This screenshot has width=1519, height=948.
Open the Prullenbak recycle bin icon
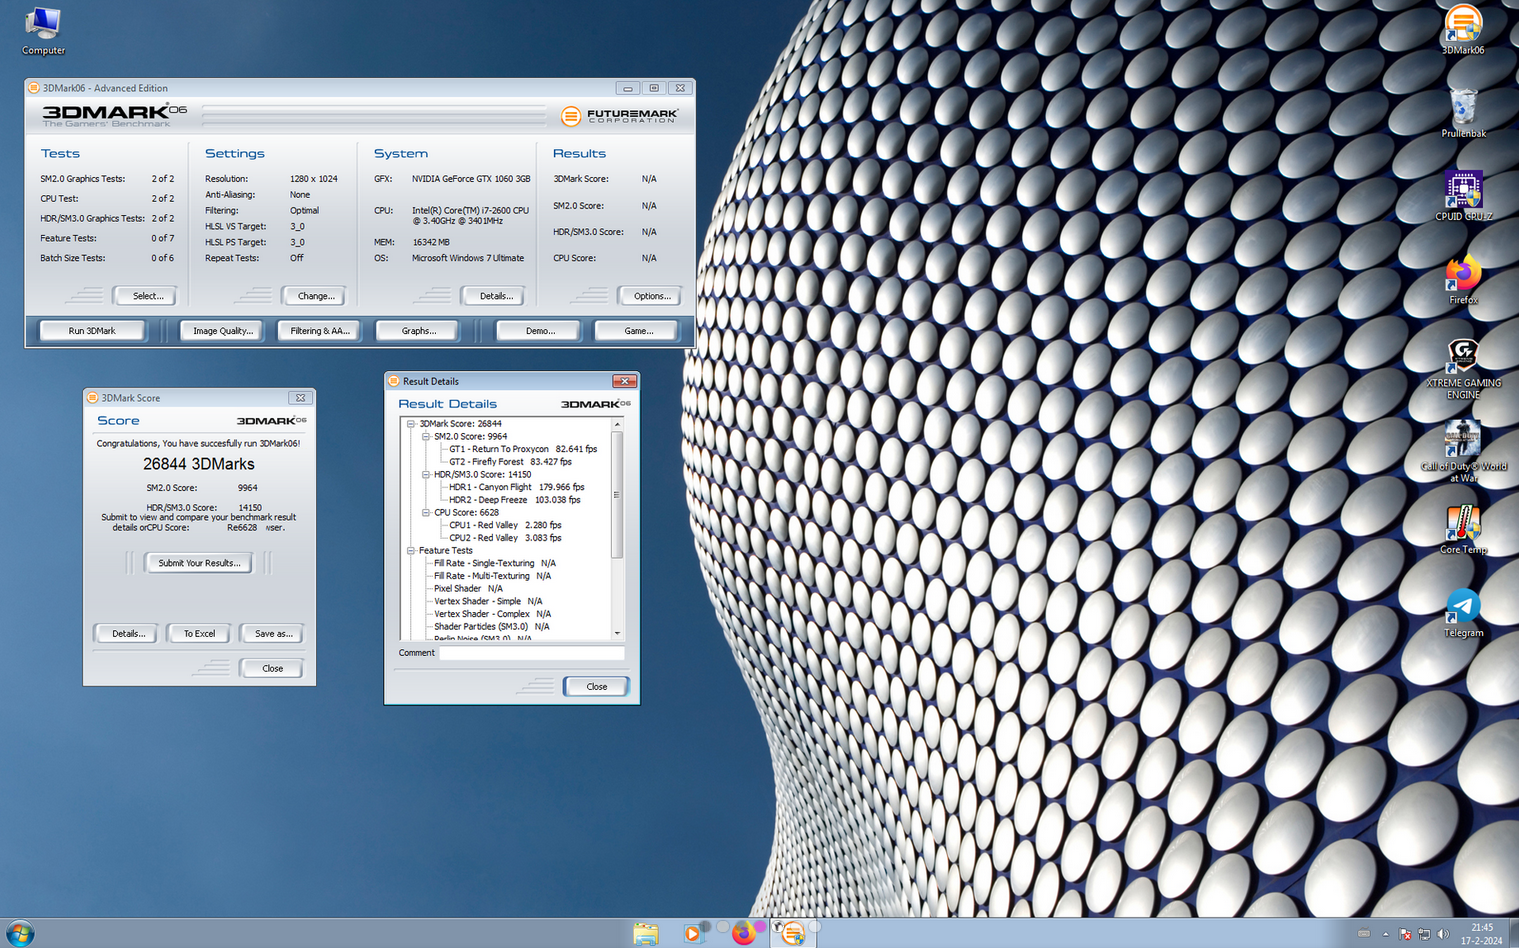pyautogui.click(x=1463, y=112)
